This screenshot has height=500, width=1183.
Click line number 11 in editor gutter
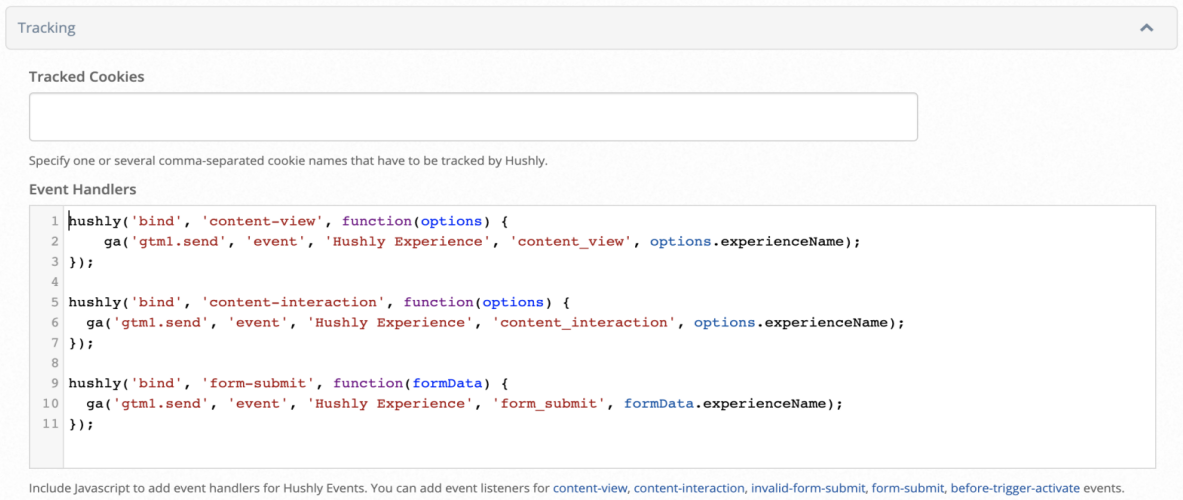[x=51, y=424]
